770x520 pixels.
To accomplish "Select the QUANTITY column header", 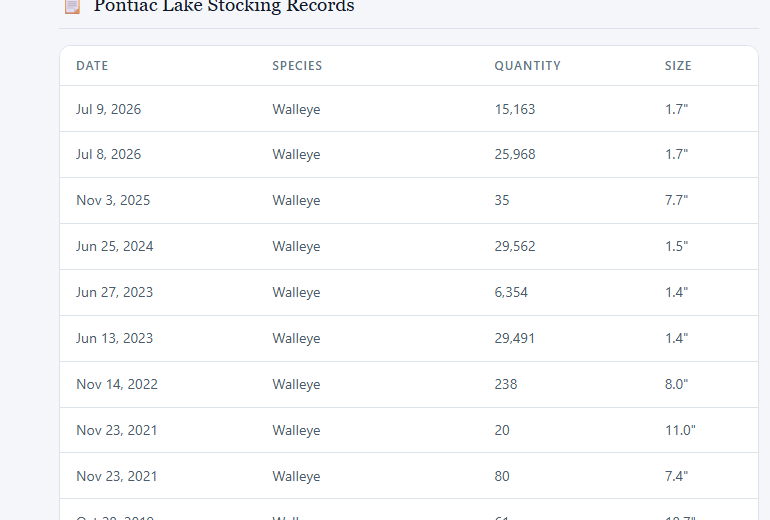I will click(527, 66).
